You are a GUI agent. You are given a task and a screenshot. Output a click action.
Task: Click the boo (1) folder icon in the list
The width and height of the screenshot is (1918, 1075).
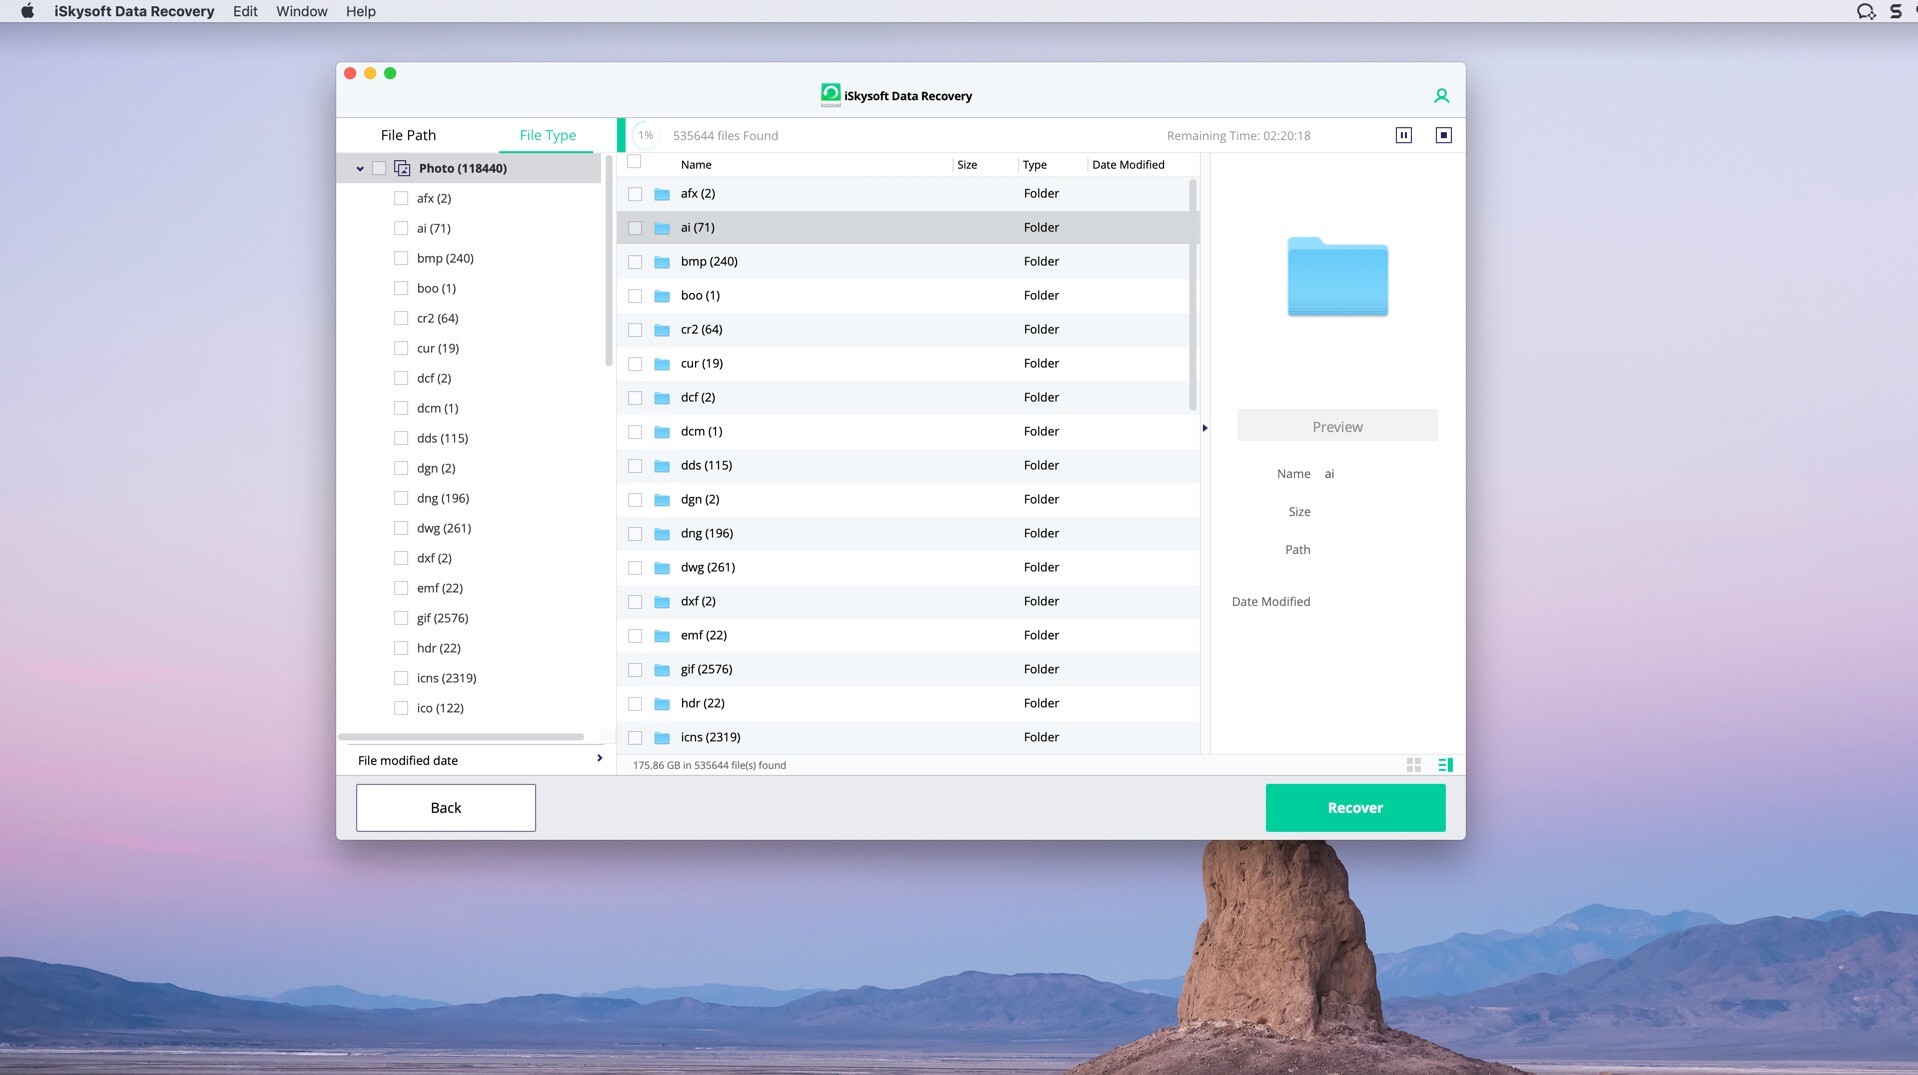(662, 296)
